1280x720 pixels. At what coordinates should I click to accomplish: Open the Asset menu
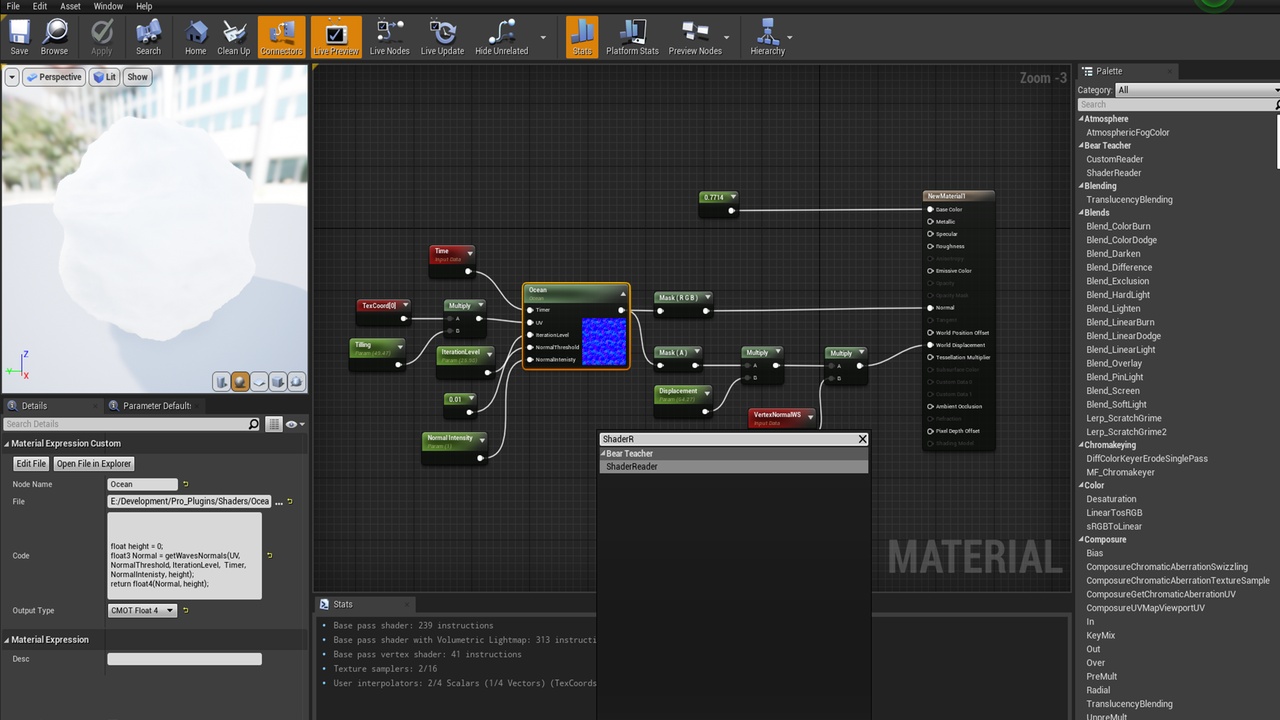click(70, 6)
